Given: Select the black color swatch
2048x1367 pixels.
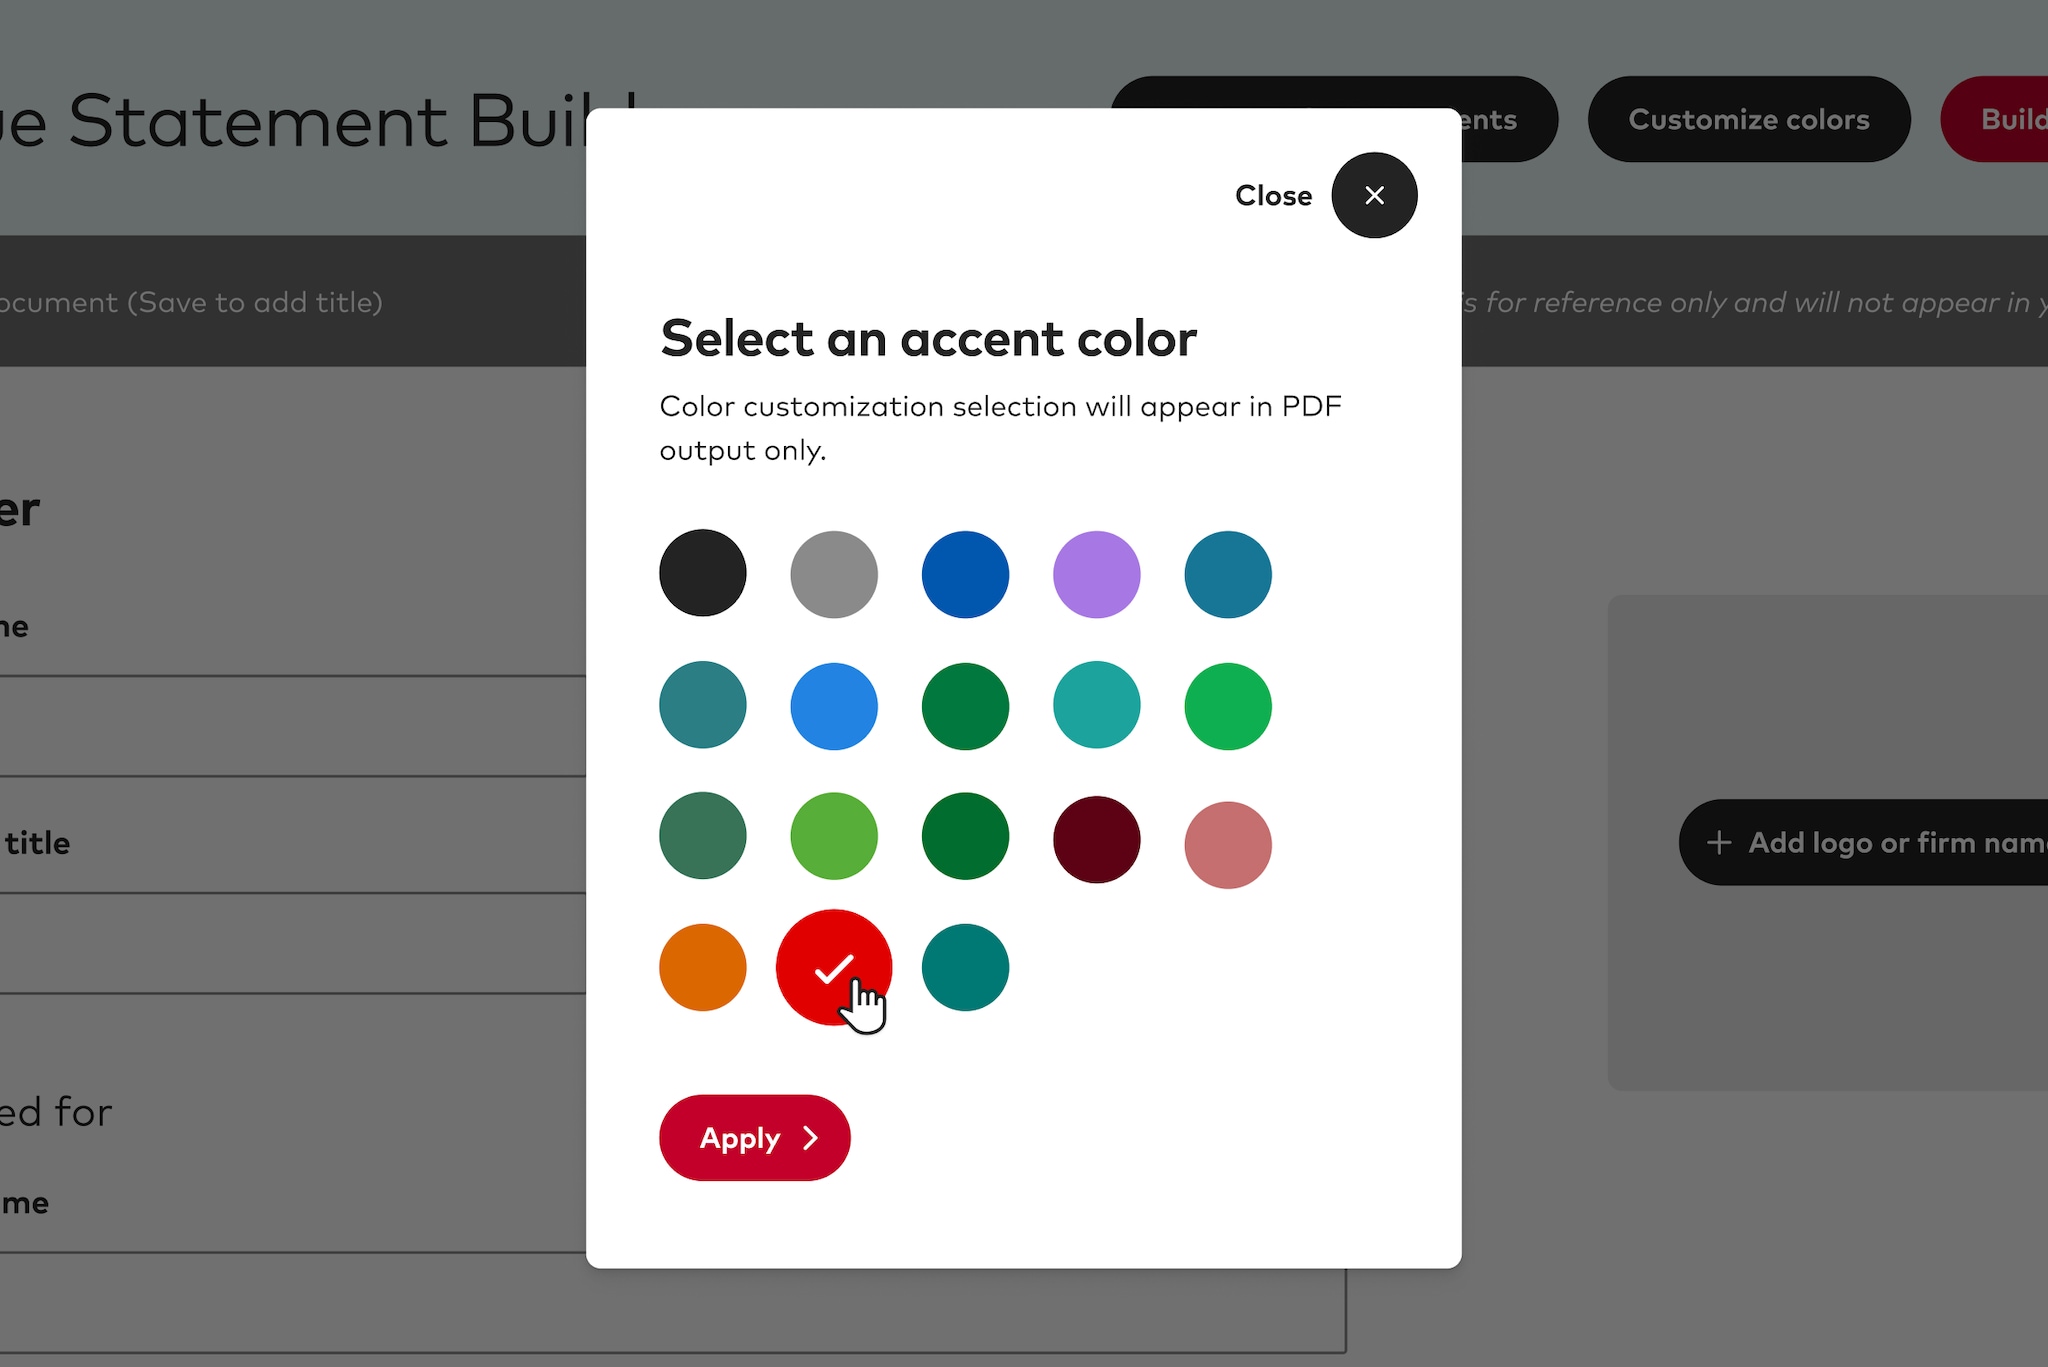Looking at the screenshot, I should [702, 573].
